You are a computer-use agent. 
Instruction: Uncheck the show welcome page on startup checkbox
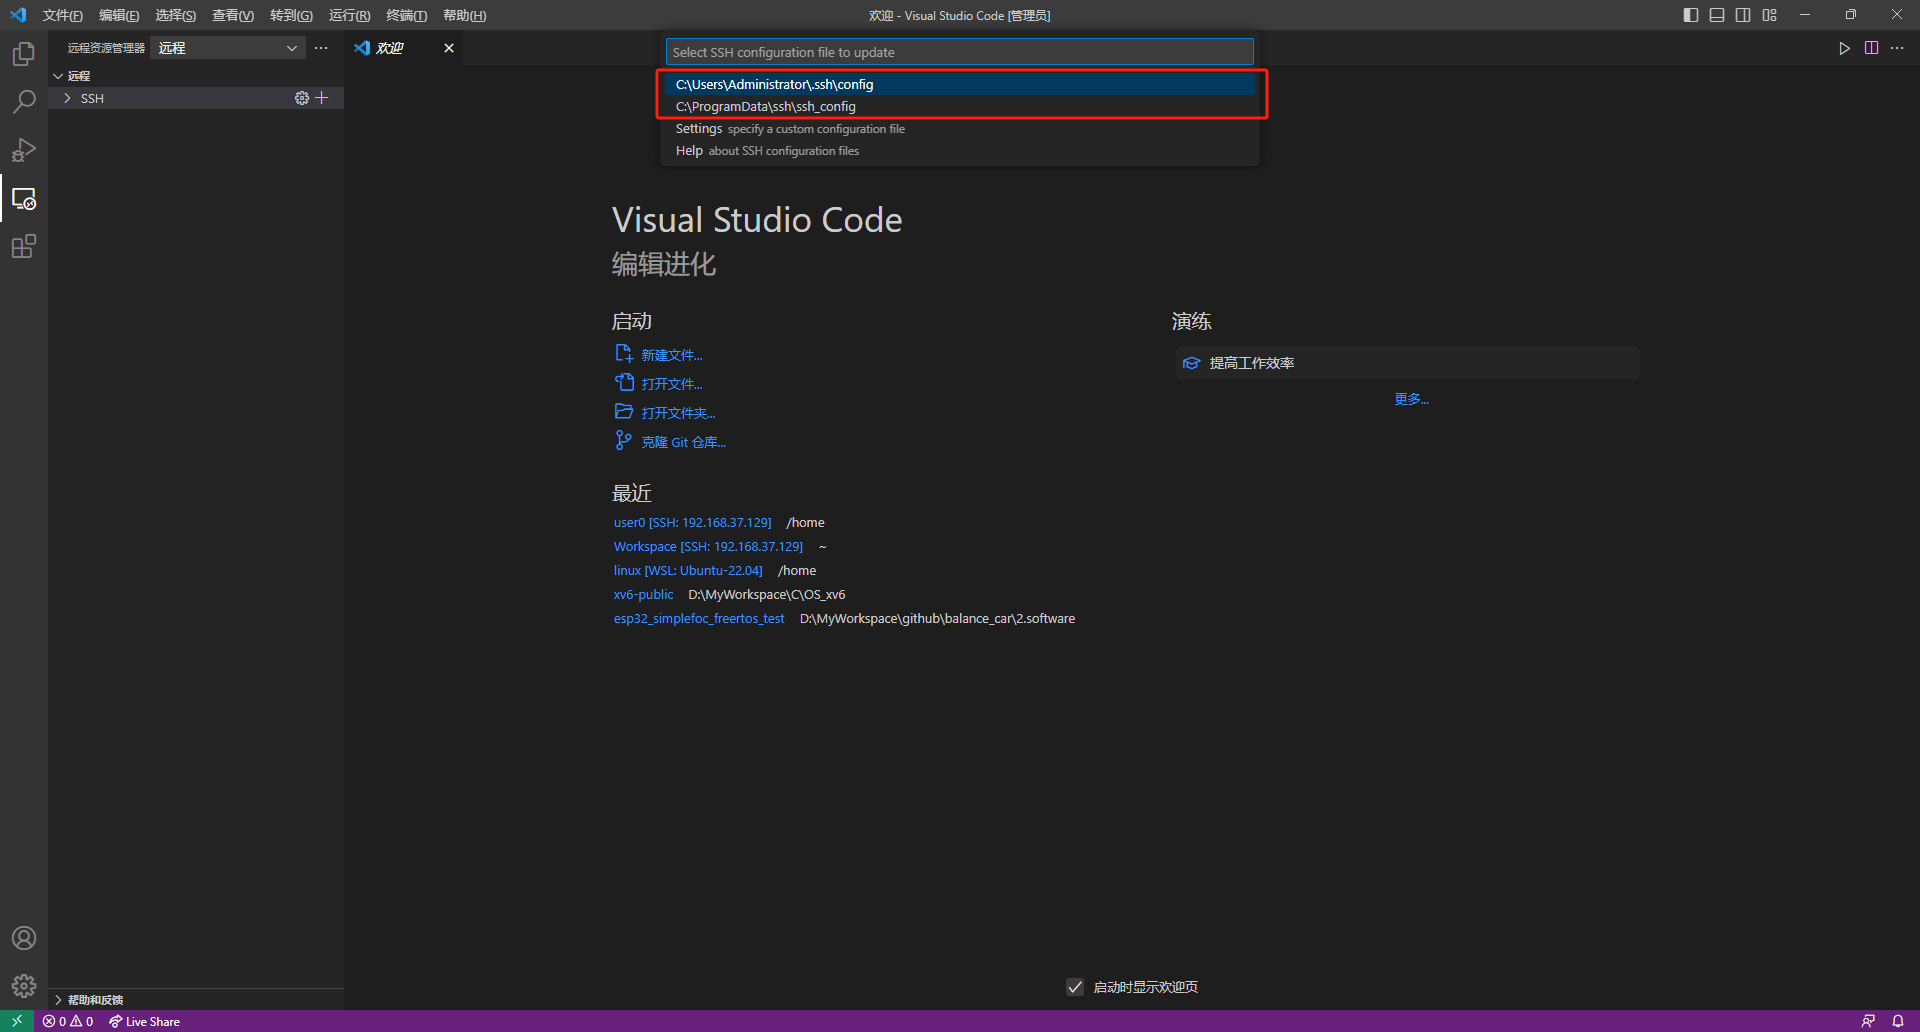click(x=1075, y=987)
